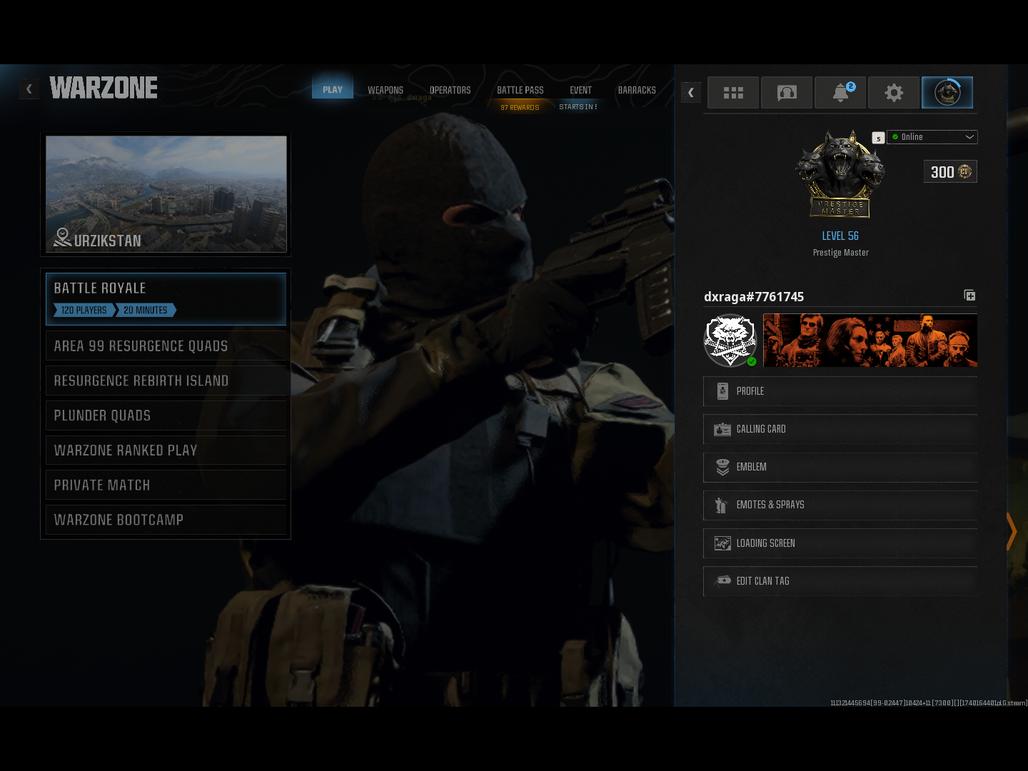
Task: Click the gold Prestige Master badge
Action: coord(840,174)
